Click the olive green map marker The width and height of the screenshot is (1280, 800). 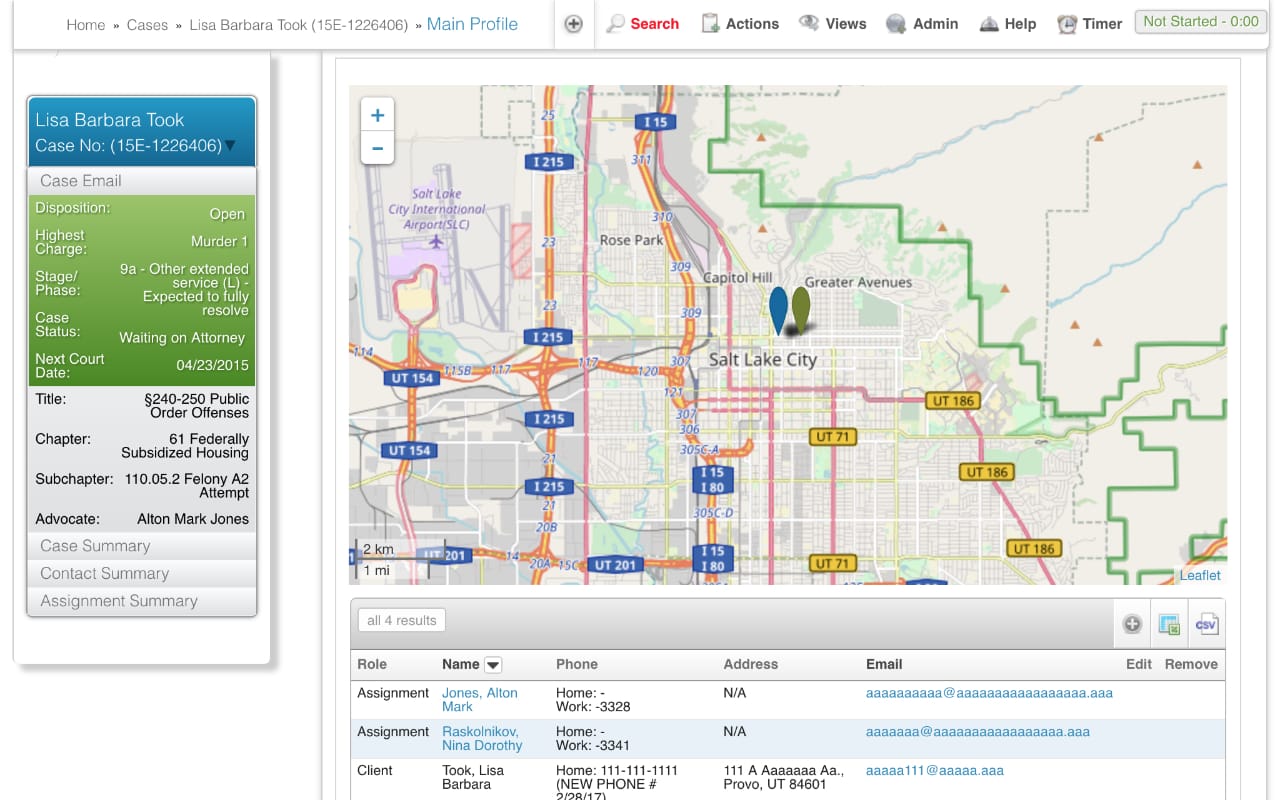pos(801,310)
